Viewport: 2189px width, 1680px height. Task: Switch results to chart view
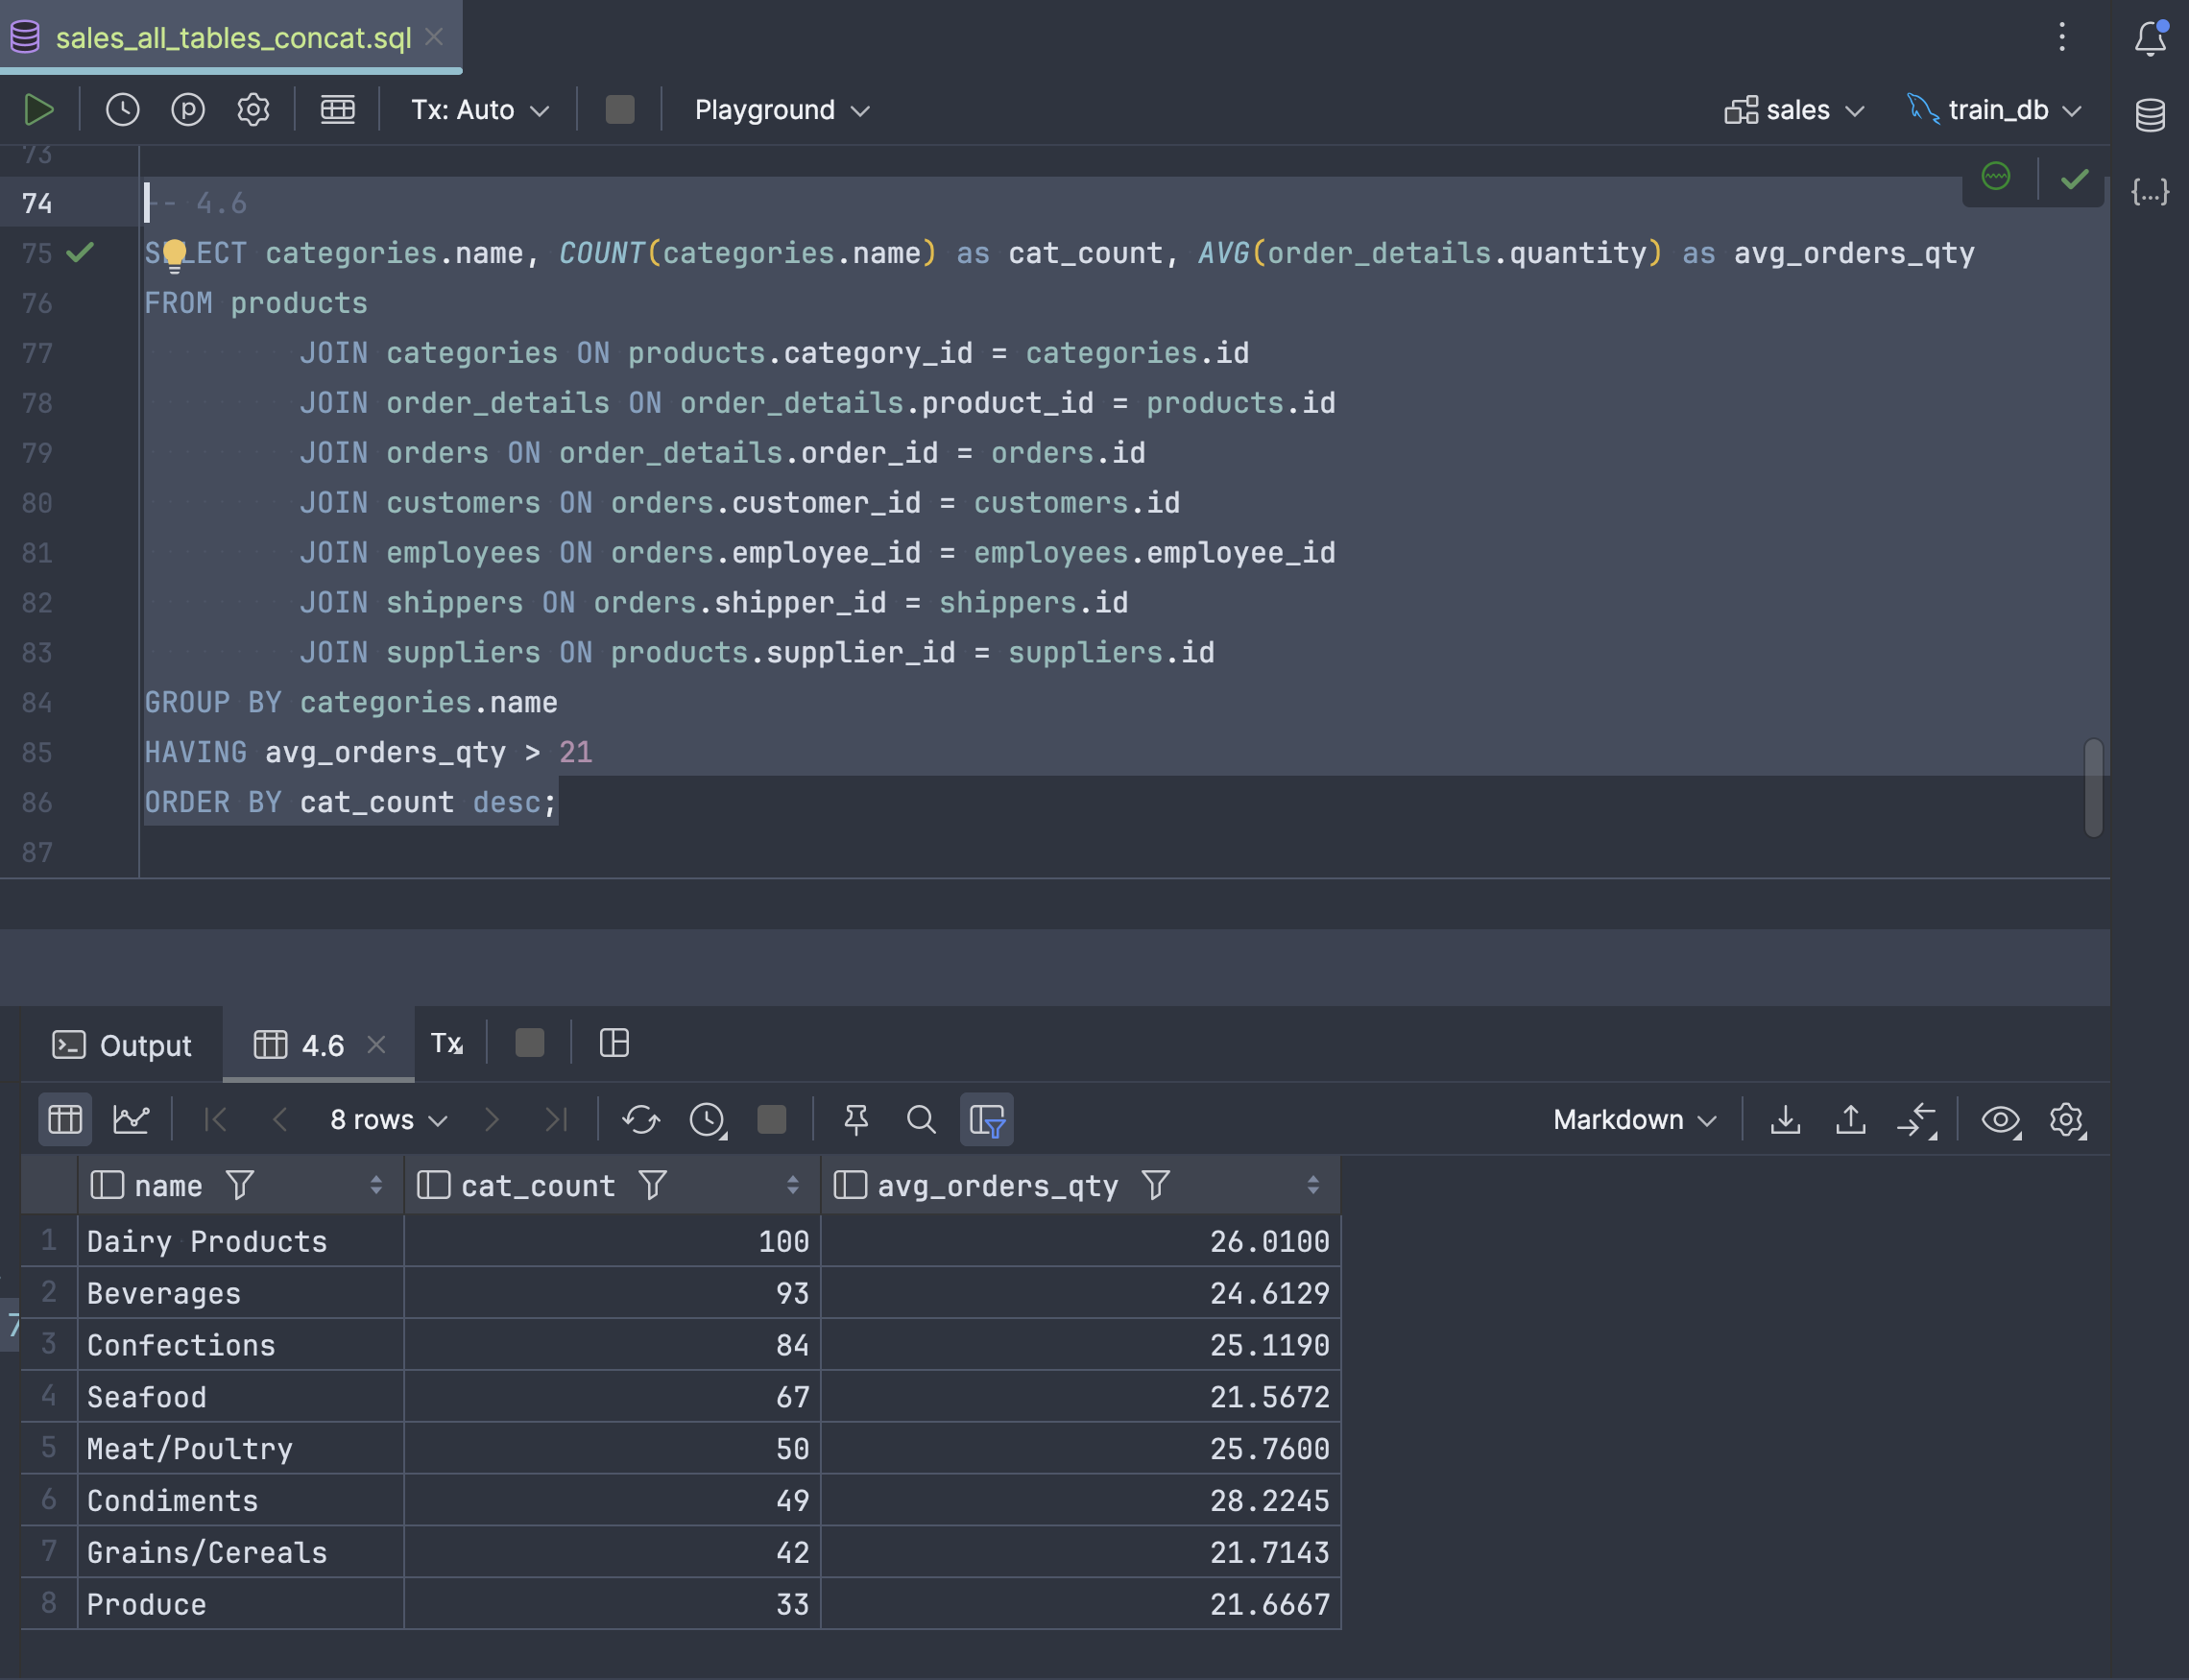(131, 1119)
